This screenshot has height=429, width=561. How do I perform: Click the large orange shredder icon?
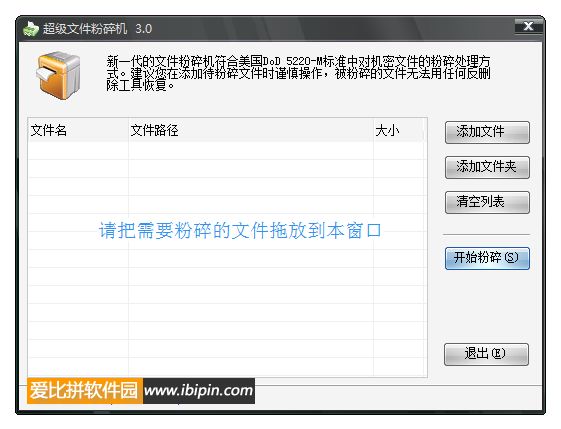point(58,75)
